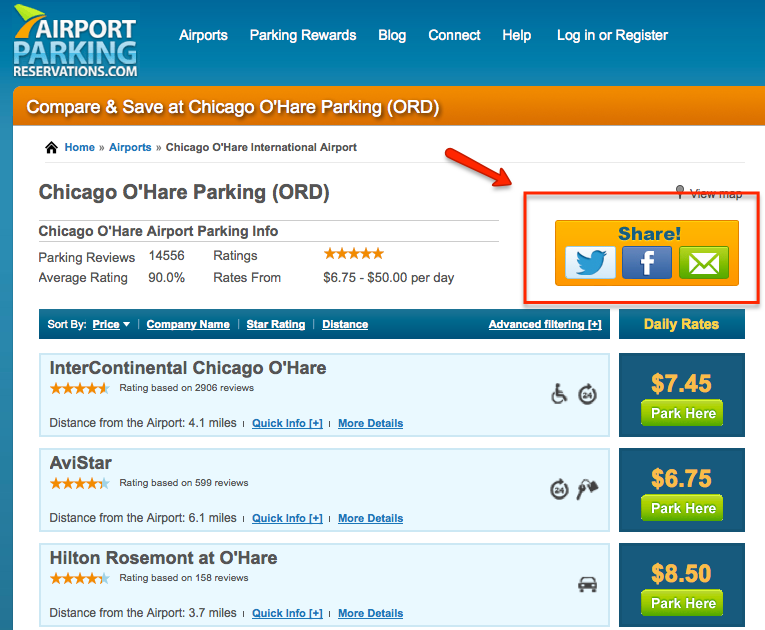Click the View map pin icon

[680, 192]
